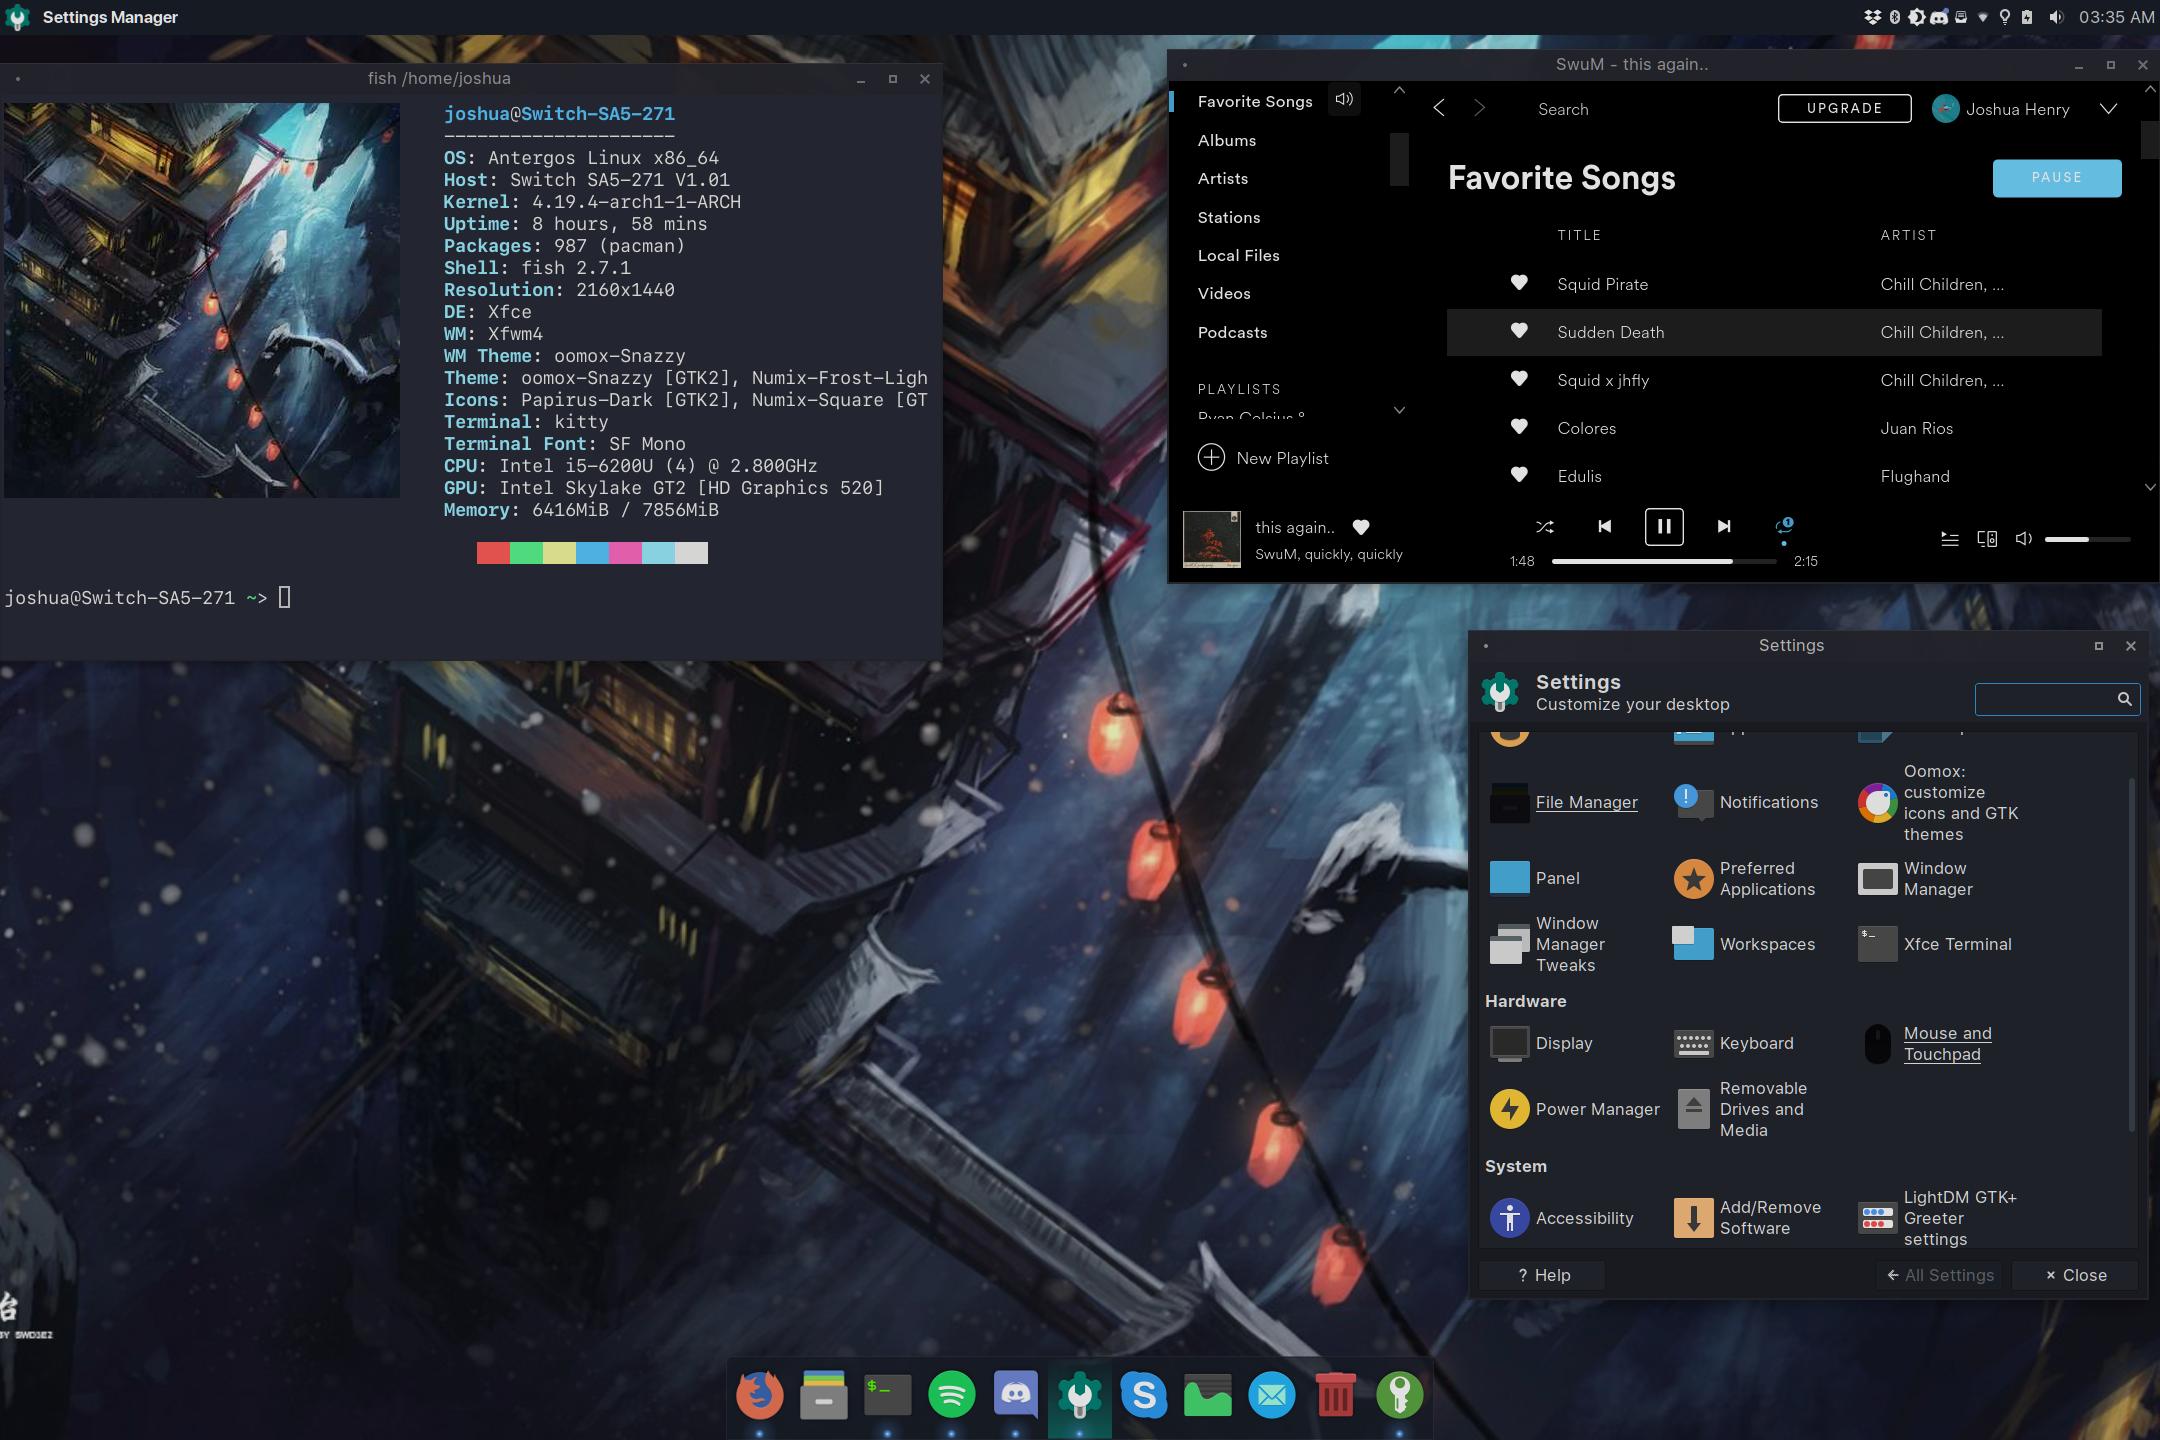Select Podcasts in the Spotify sidebar
The height and width of the screenshot is (1440, 2160).
[x=1232, y=332]
